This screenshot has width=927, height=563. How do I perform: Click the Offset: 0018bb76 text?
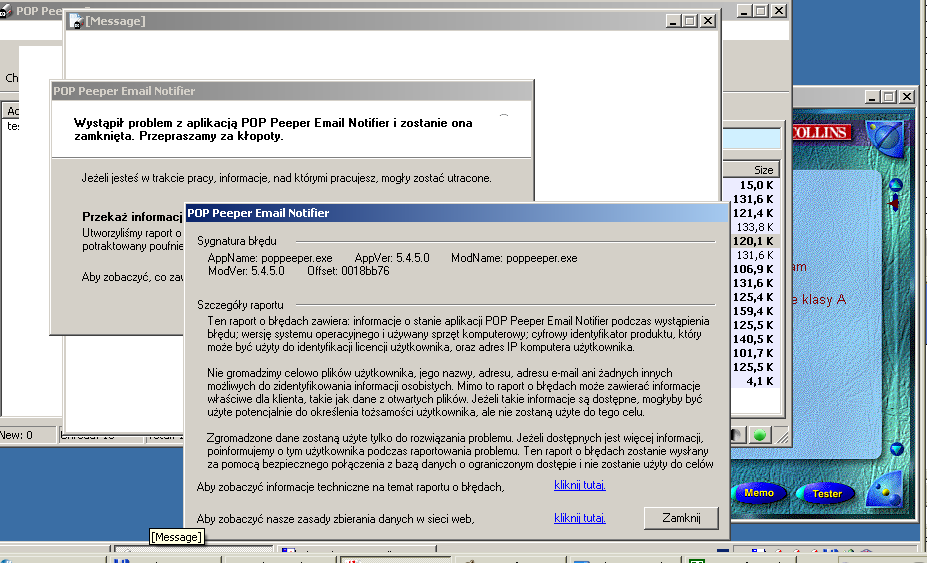(x=348, y=271)
